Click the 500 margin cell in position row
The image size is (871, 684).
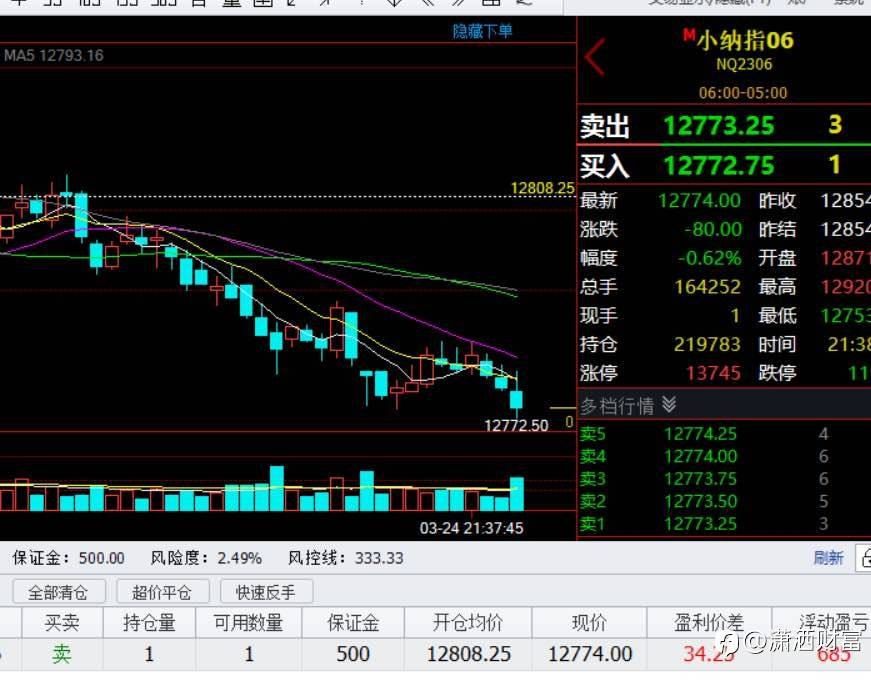[353, 655]
